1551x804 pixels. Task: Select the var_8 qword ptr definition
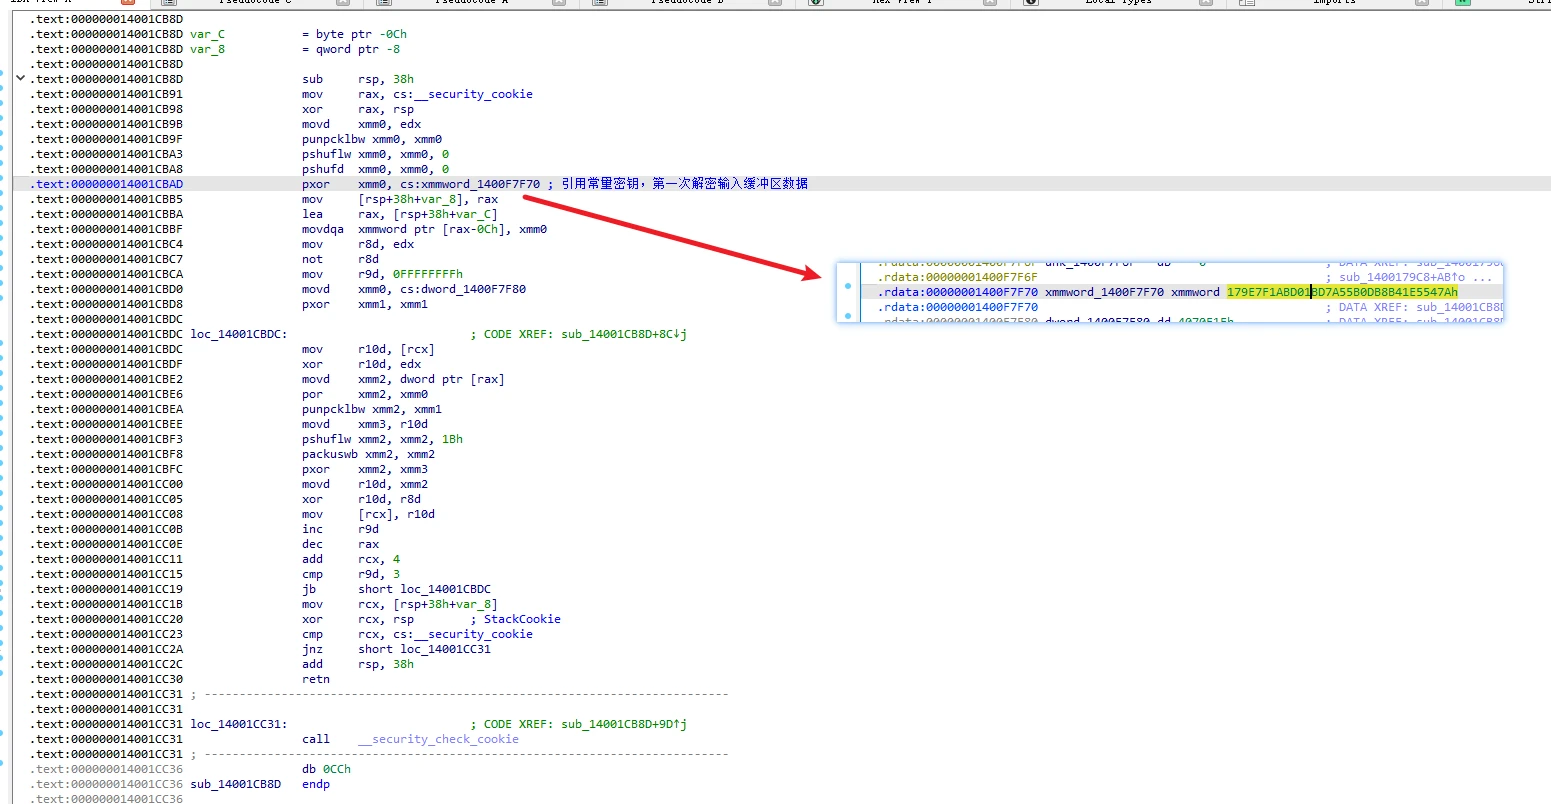click(x=207, y=49)
